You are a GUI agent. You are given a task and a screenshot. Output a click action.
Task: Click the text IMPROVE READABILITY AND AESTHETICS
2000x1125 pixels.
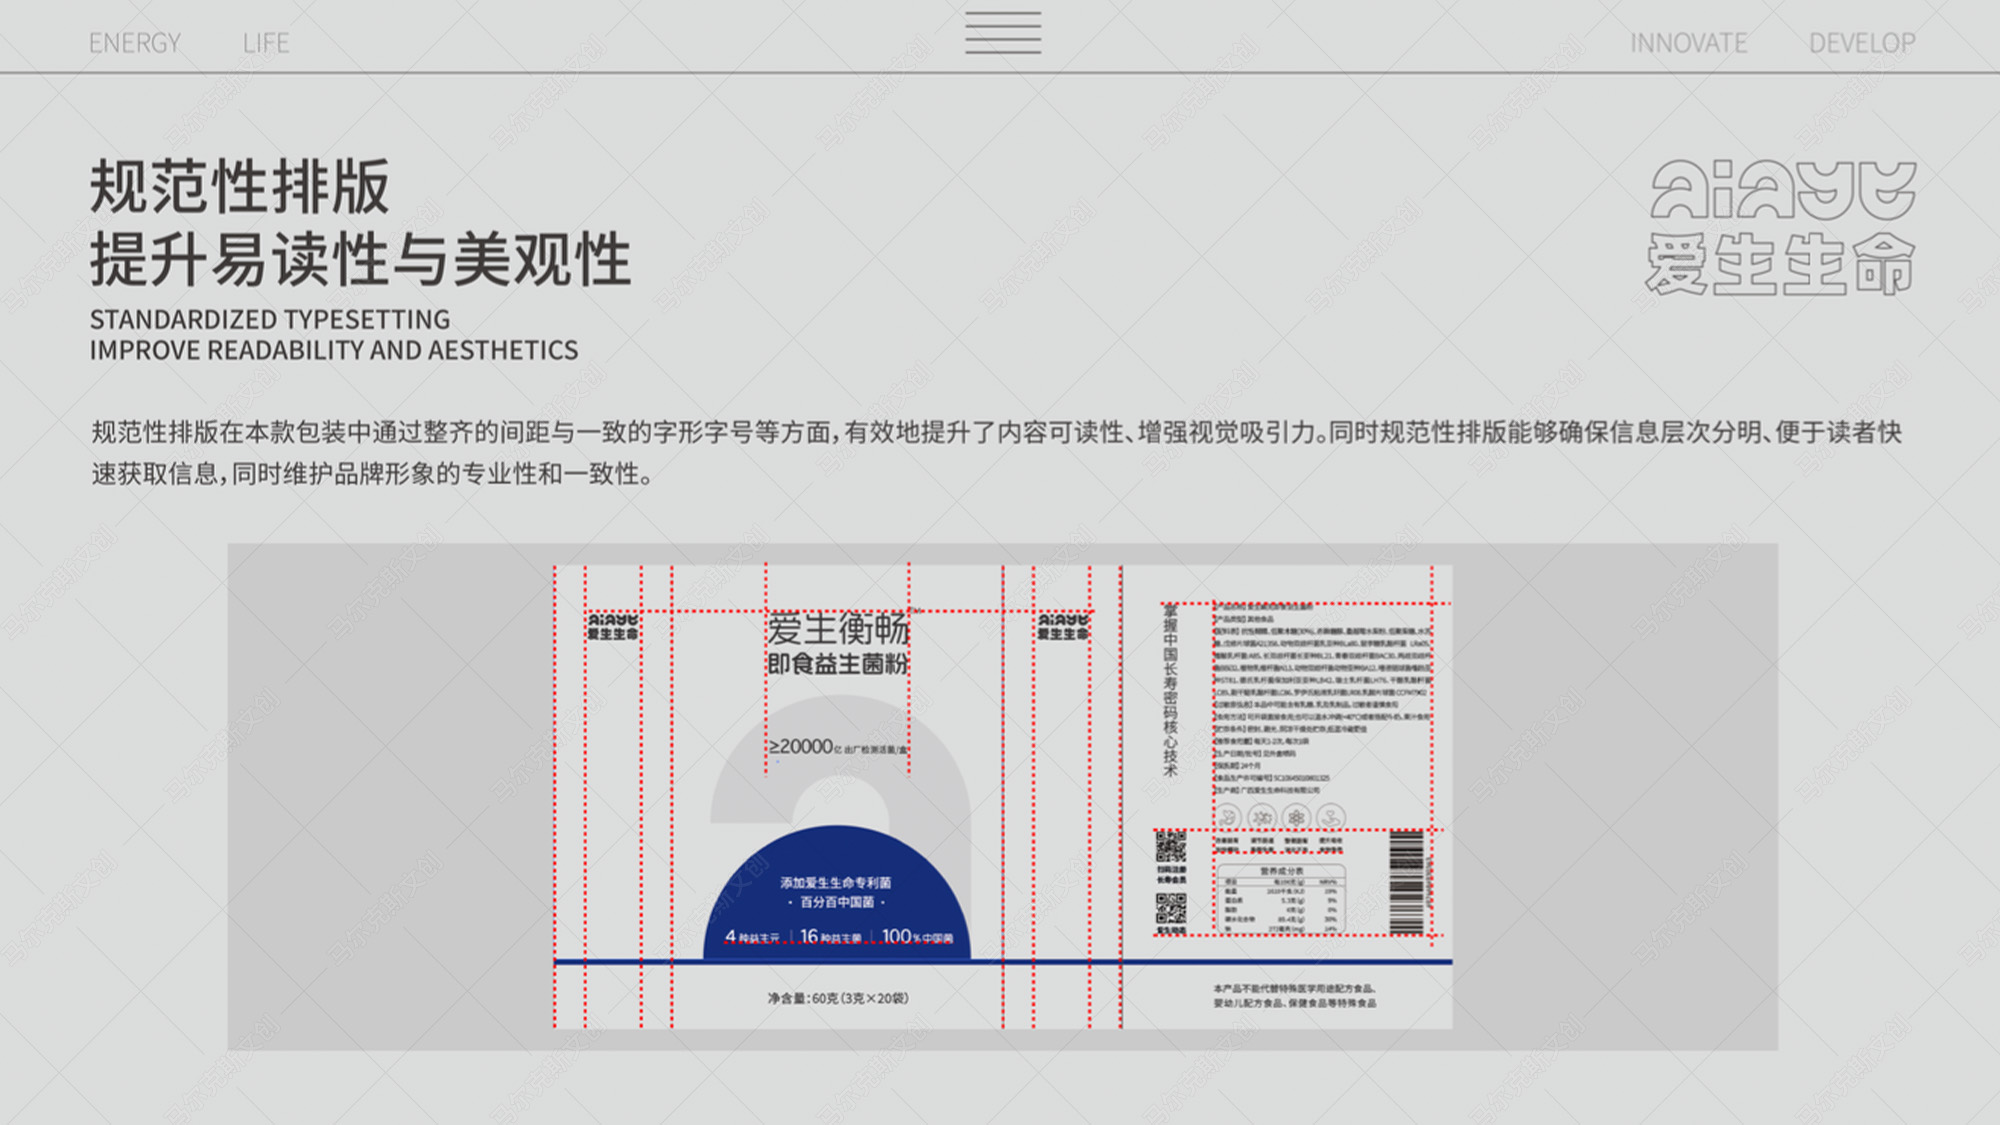(334, 350)
